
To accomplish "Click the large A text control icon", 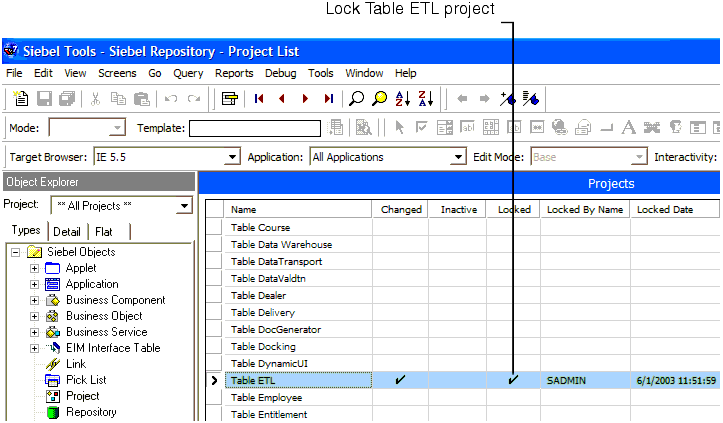I will pyautogui.click(x=628, y=127).
